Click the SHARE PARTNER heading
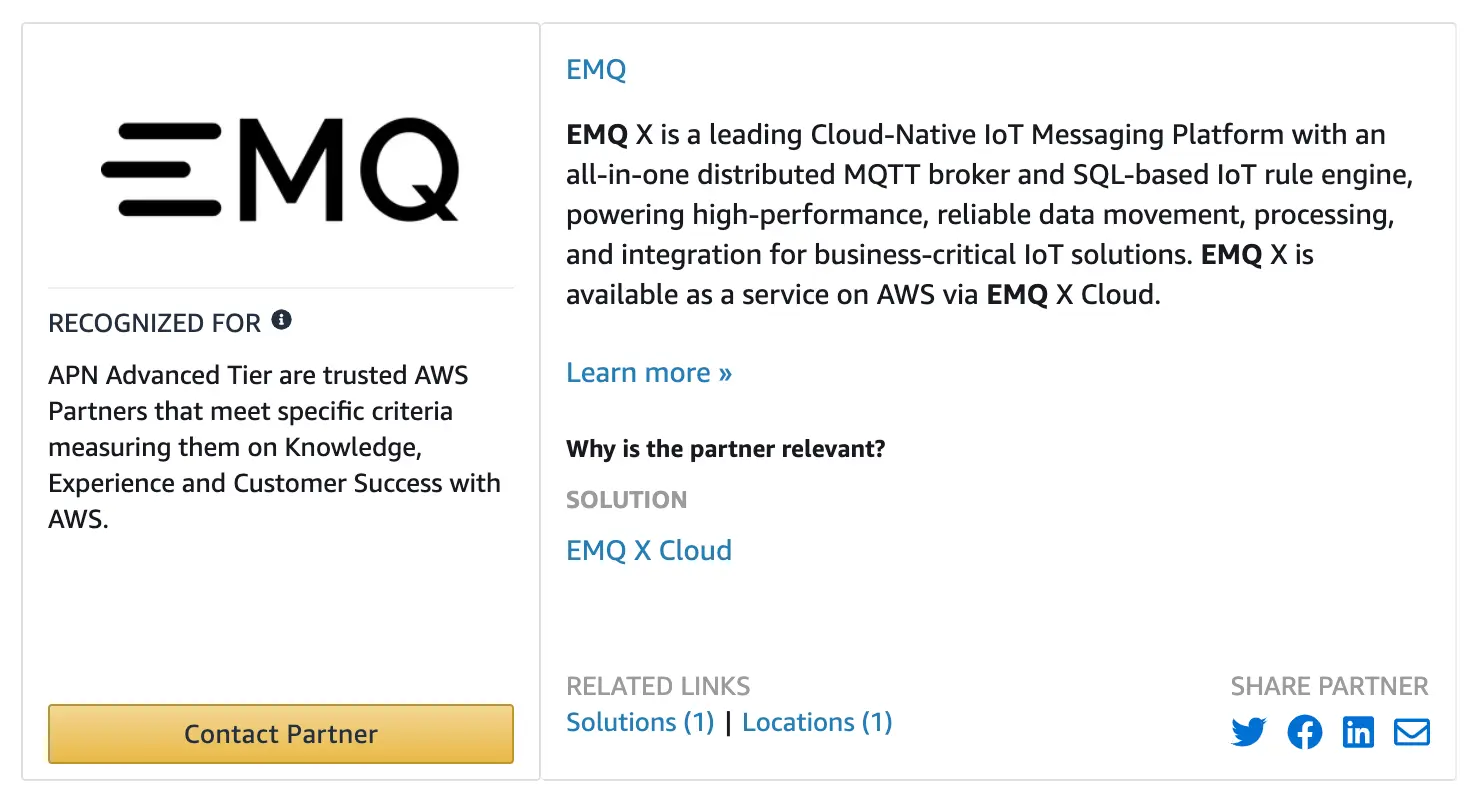The image size is (1482, 802). (x=1329, y=686)
